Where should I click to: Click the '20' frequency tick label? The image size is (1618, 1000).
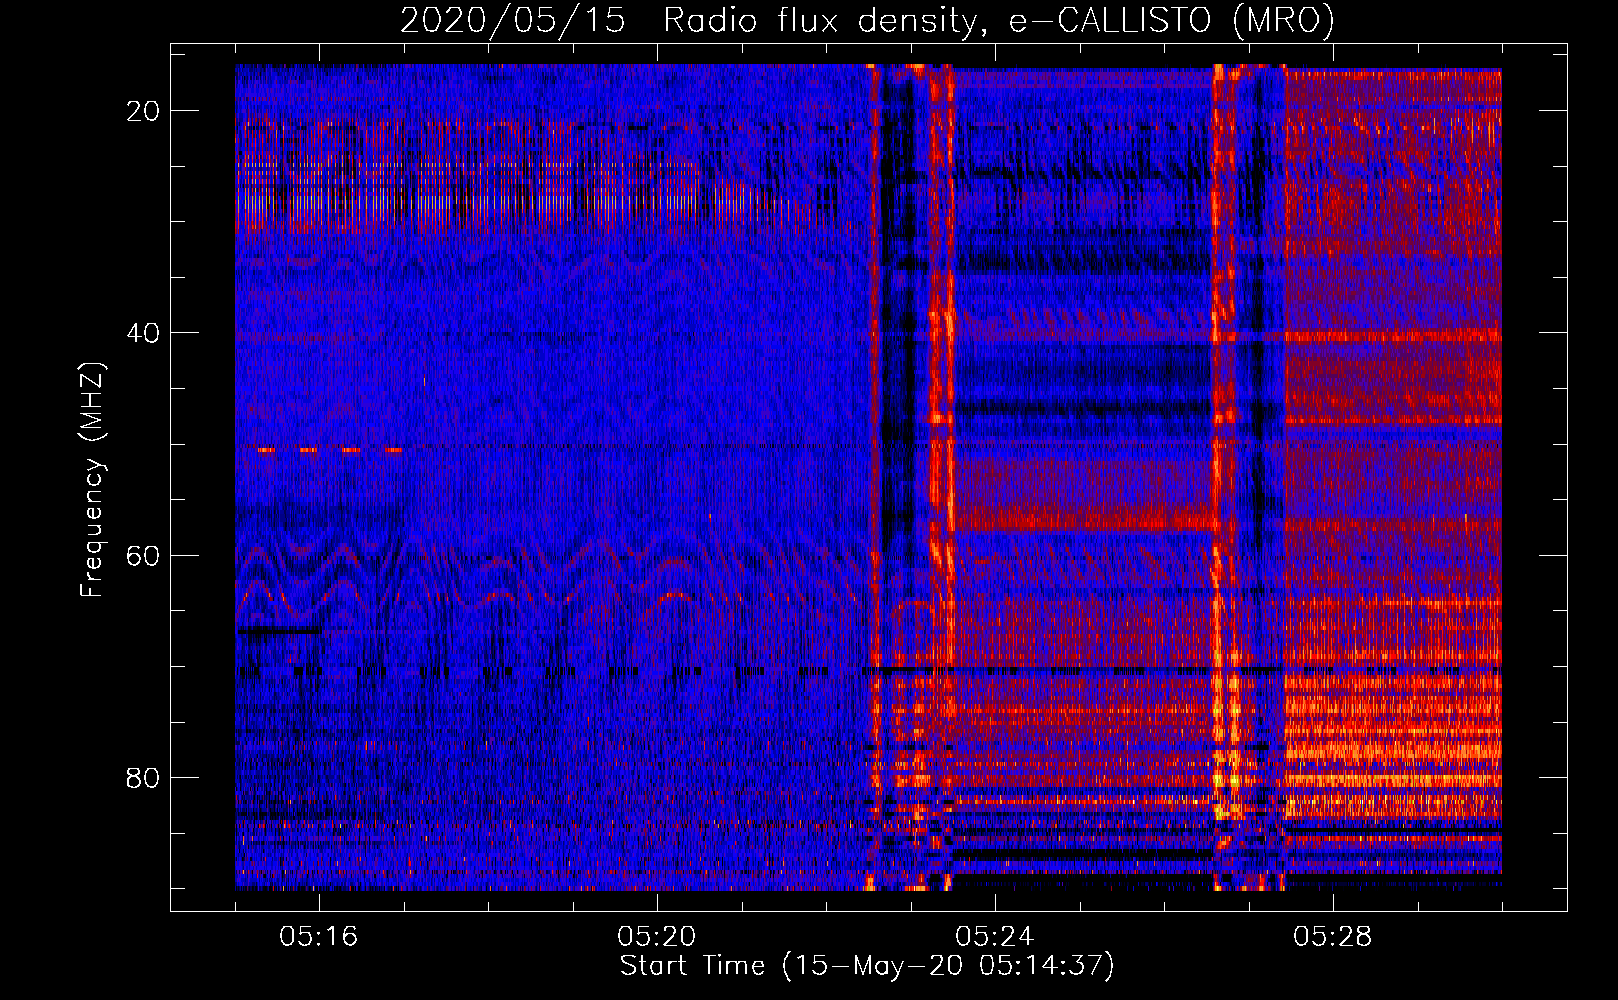[144, 111]
